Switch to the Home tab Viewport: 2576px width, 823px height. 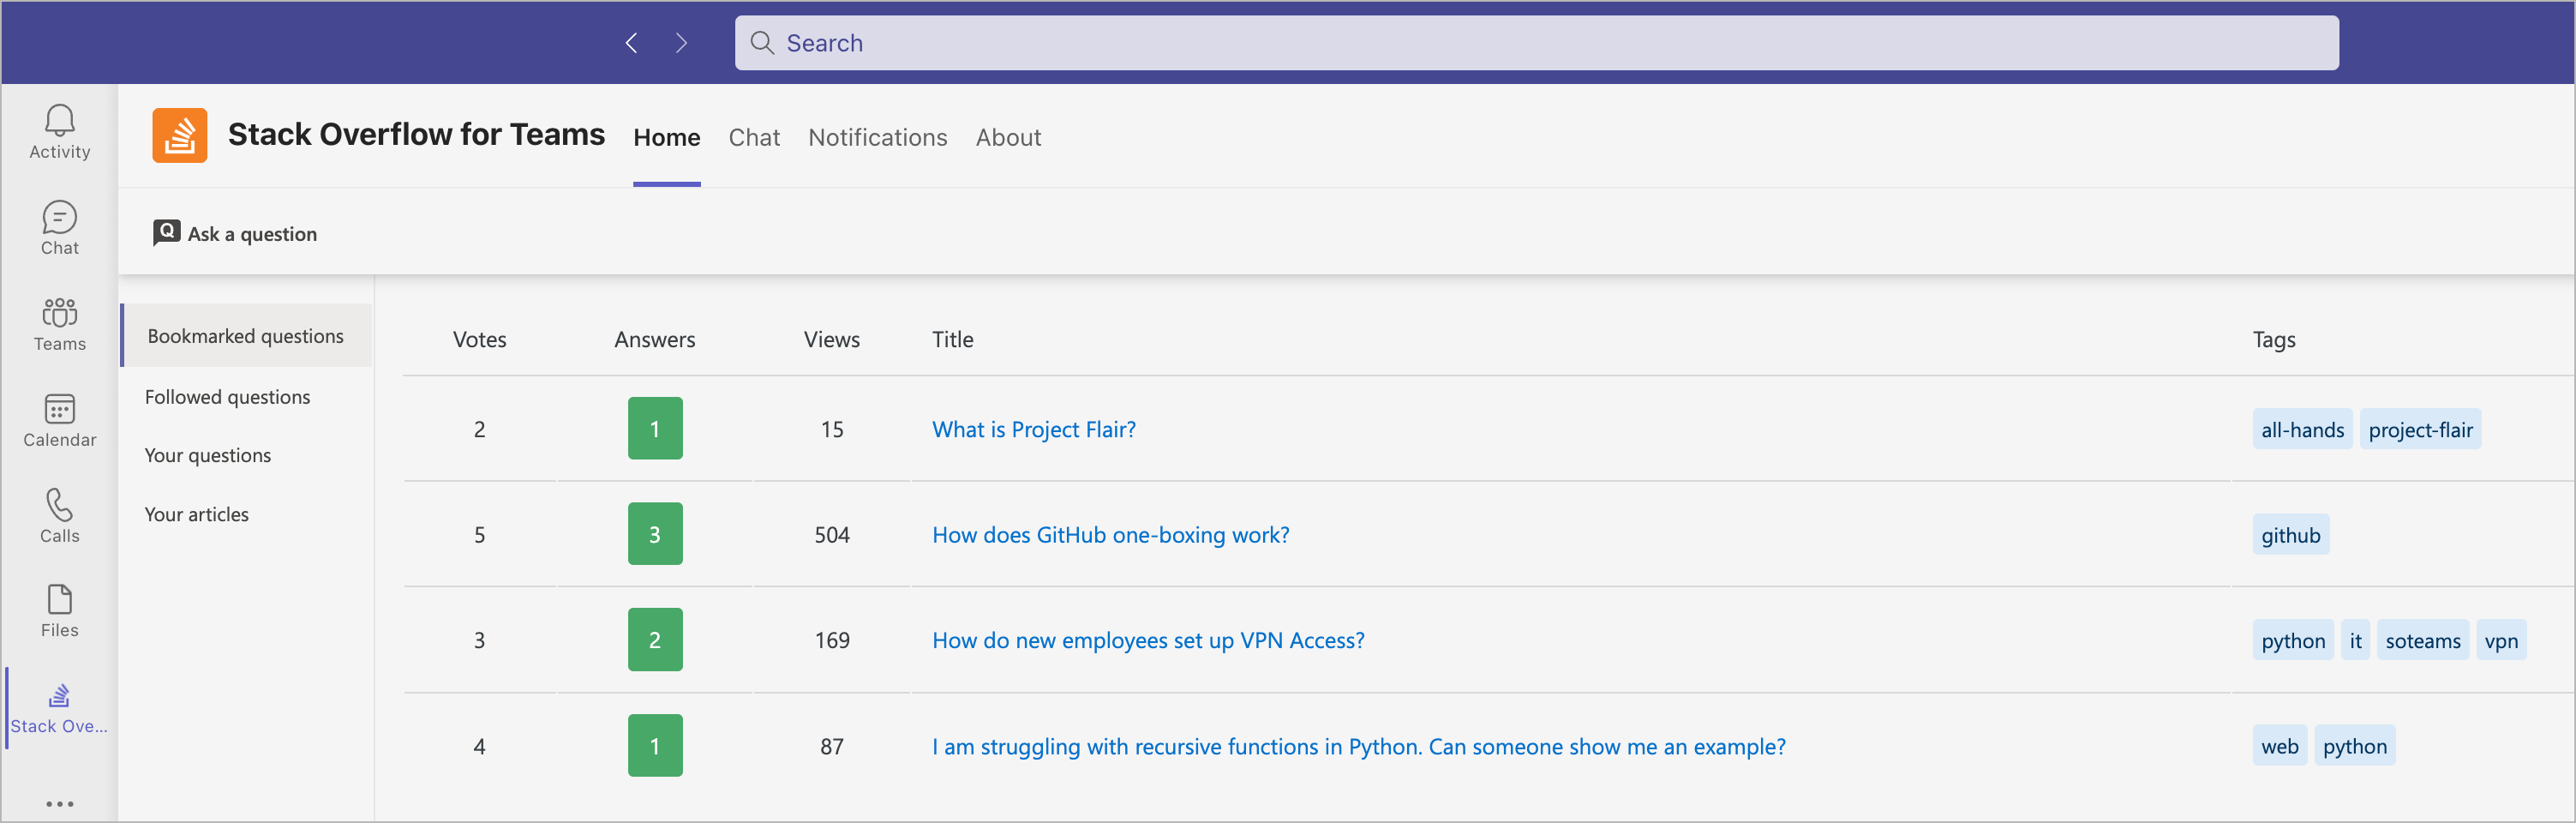coord(667,138)
